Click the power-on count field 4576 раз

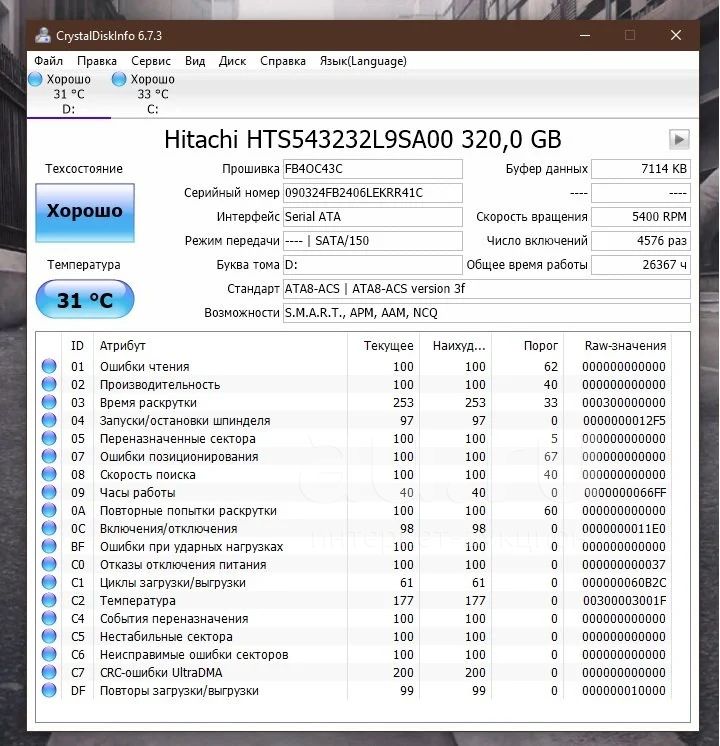point(641,241)
